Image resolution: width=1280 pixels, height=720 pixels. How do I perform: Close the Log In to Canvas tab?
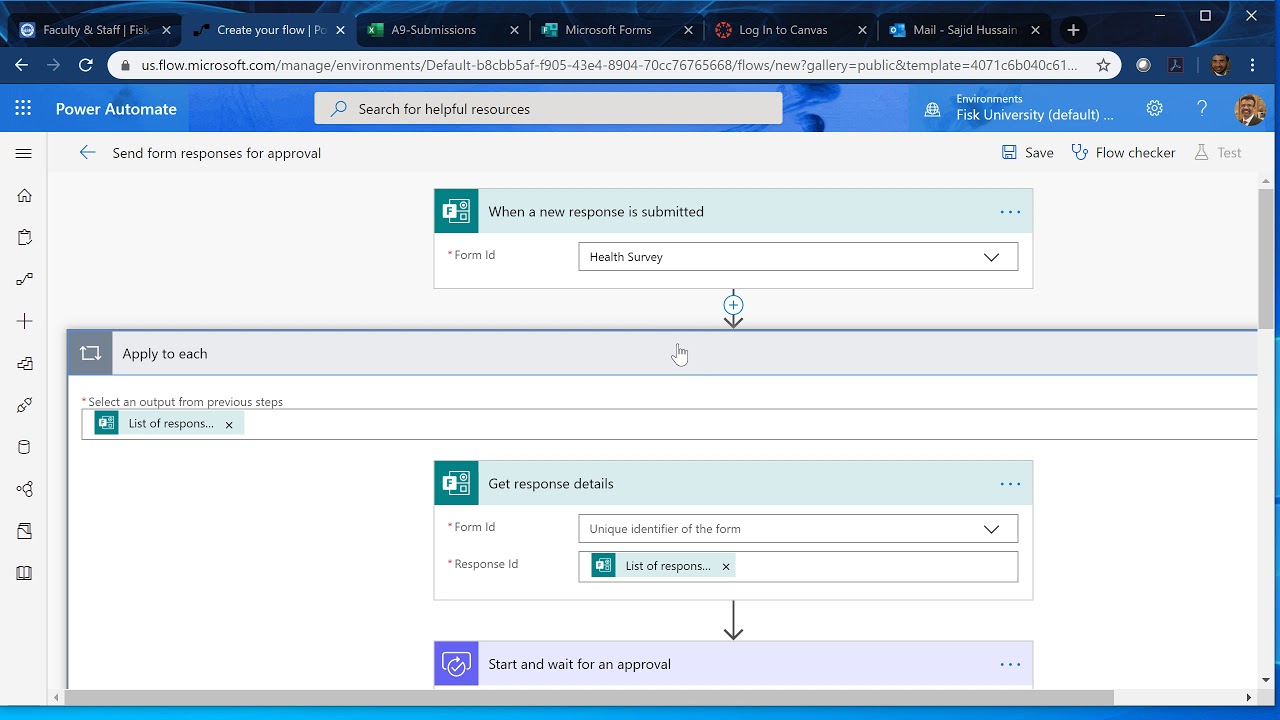[862, 30]
